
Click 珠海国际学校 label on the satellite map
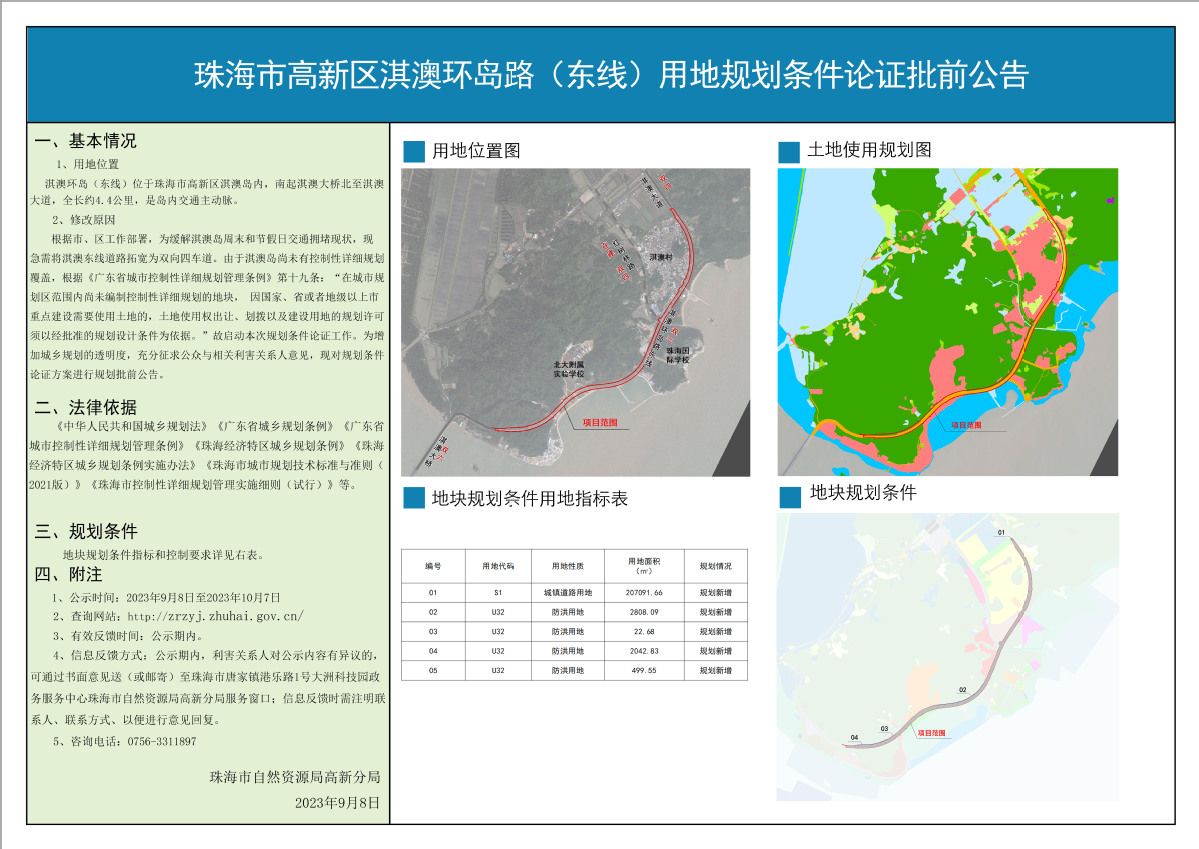[x=677, y=355]
